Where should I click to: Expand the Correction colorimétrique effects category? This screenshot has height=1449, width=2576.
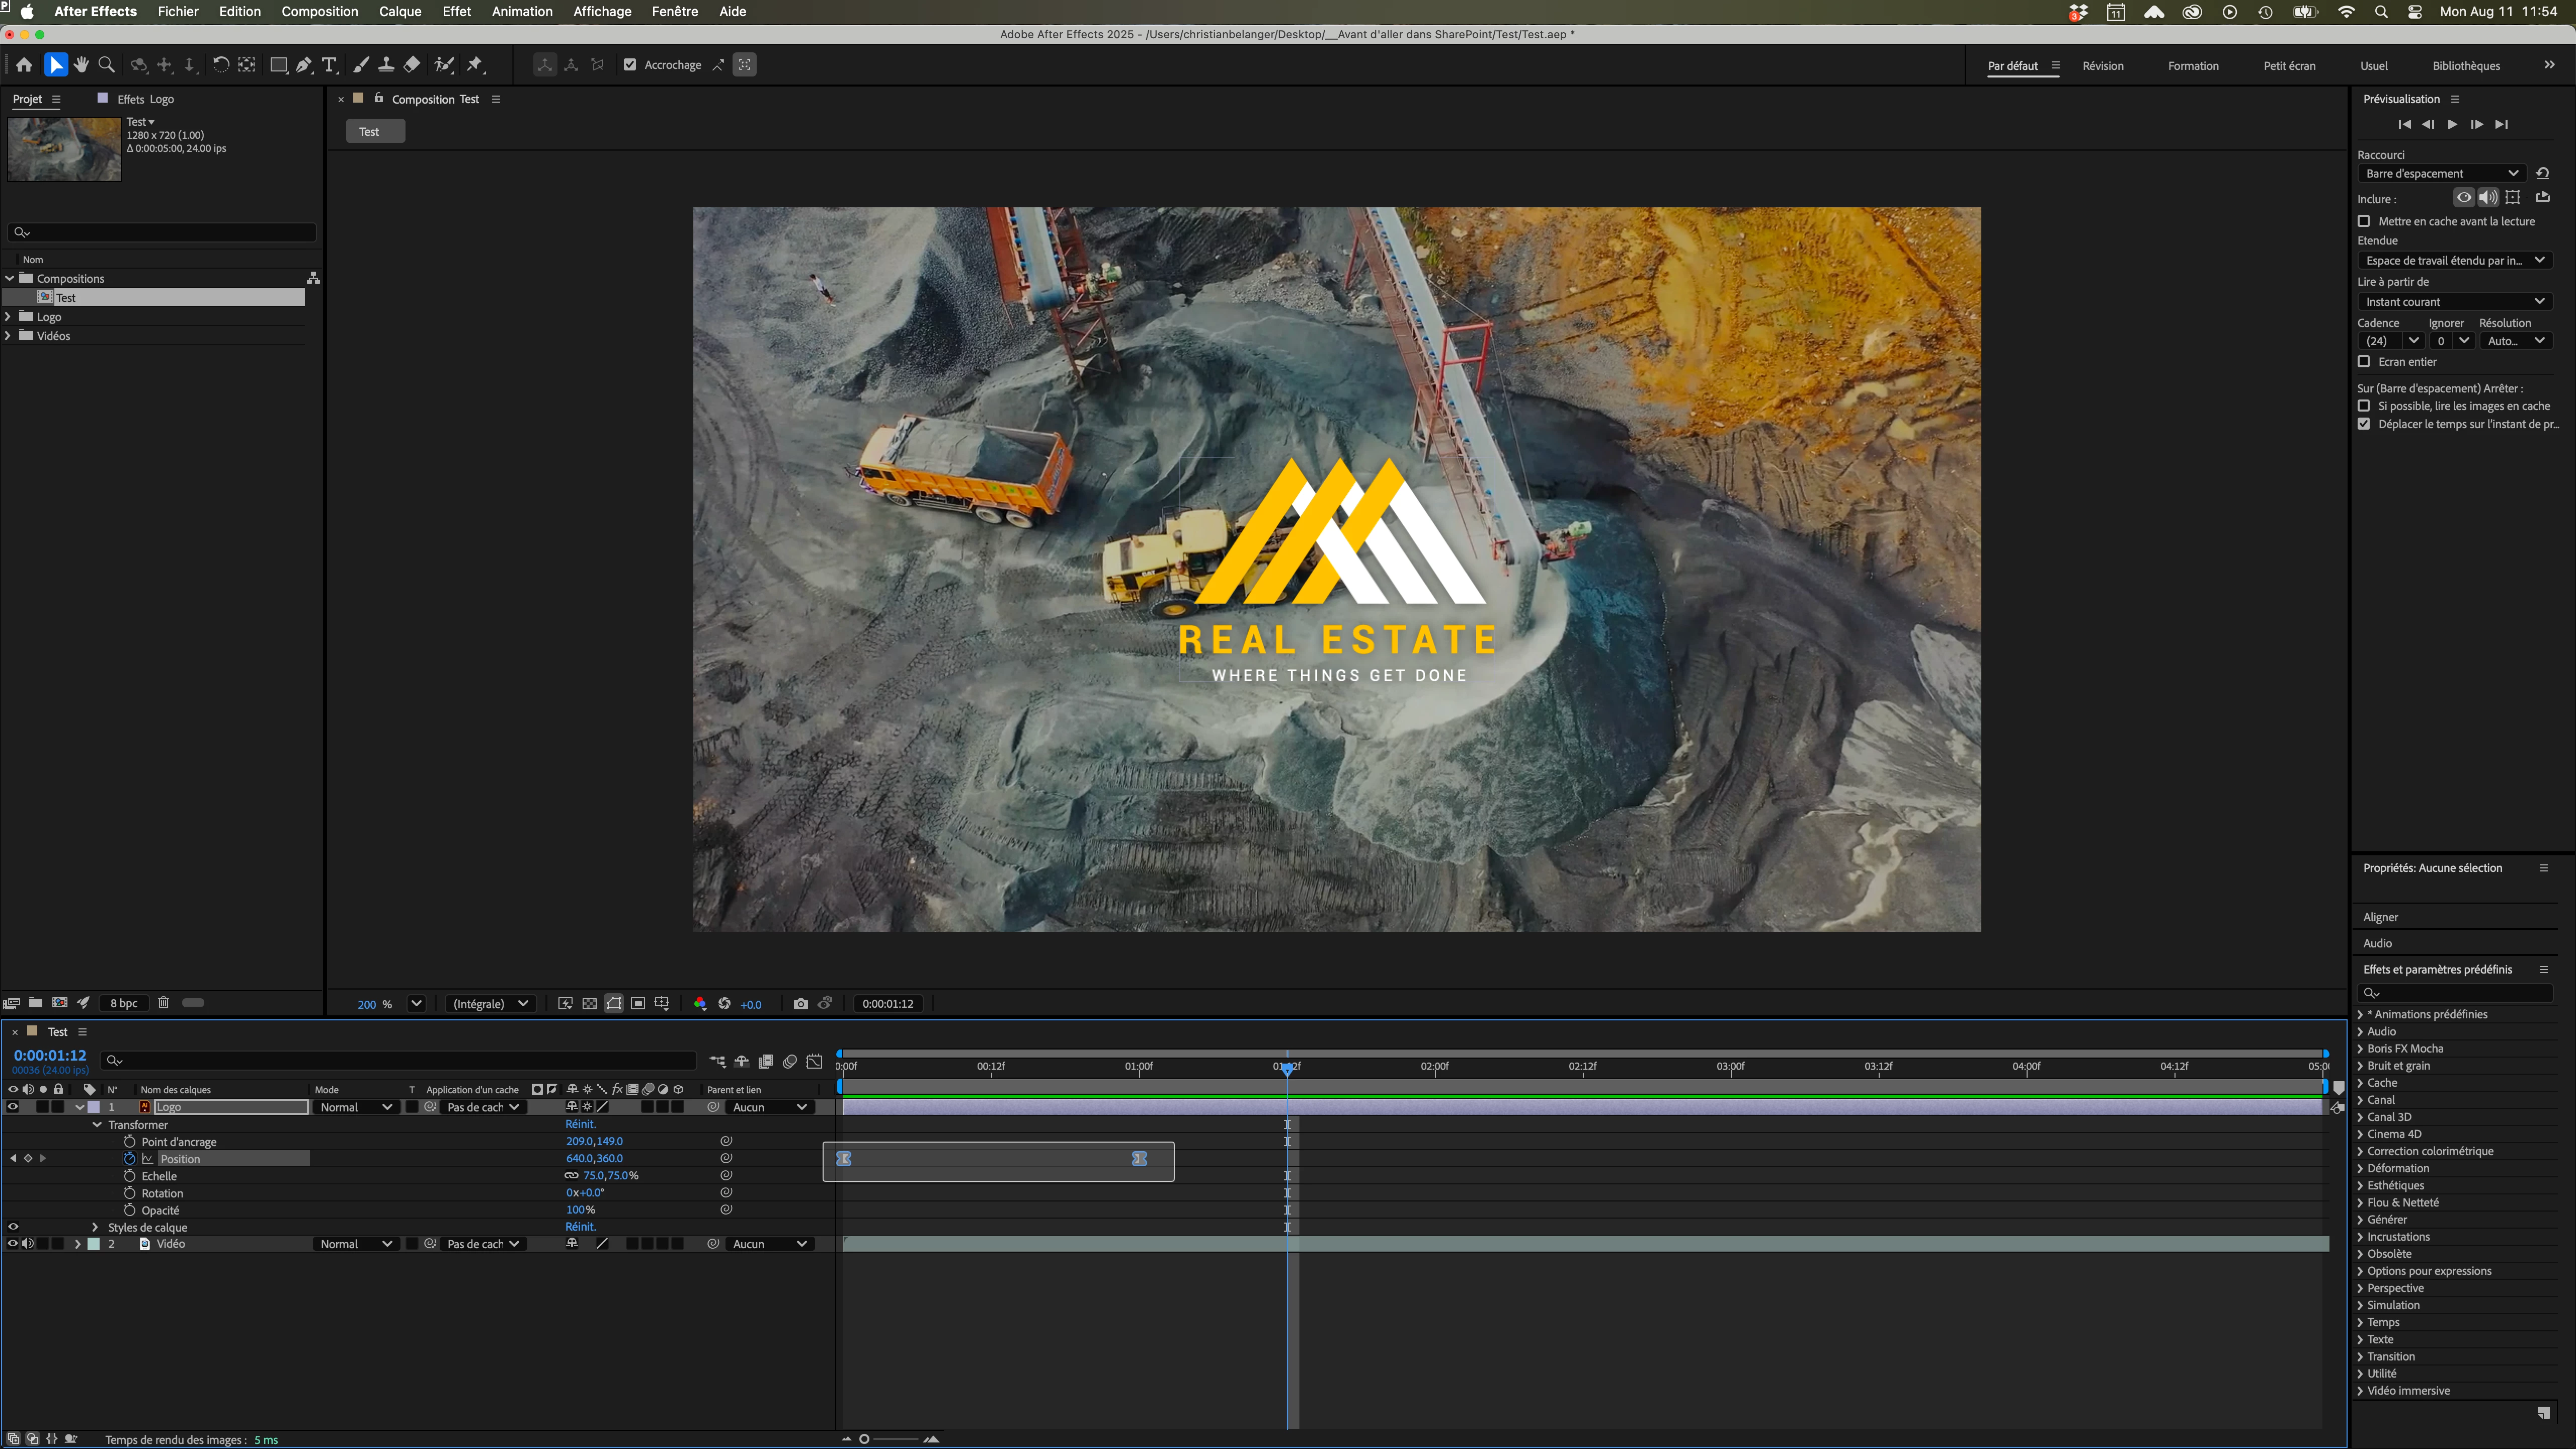click(x=2361, y=1151)
